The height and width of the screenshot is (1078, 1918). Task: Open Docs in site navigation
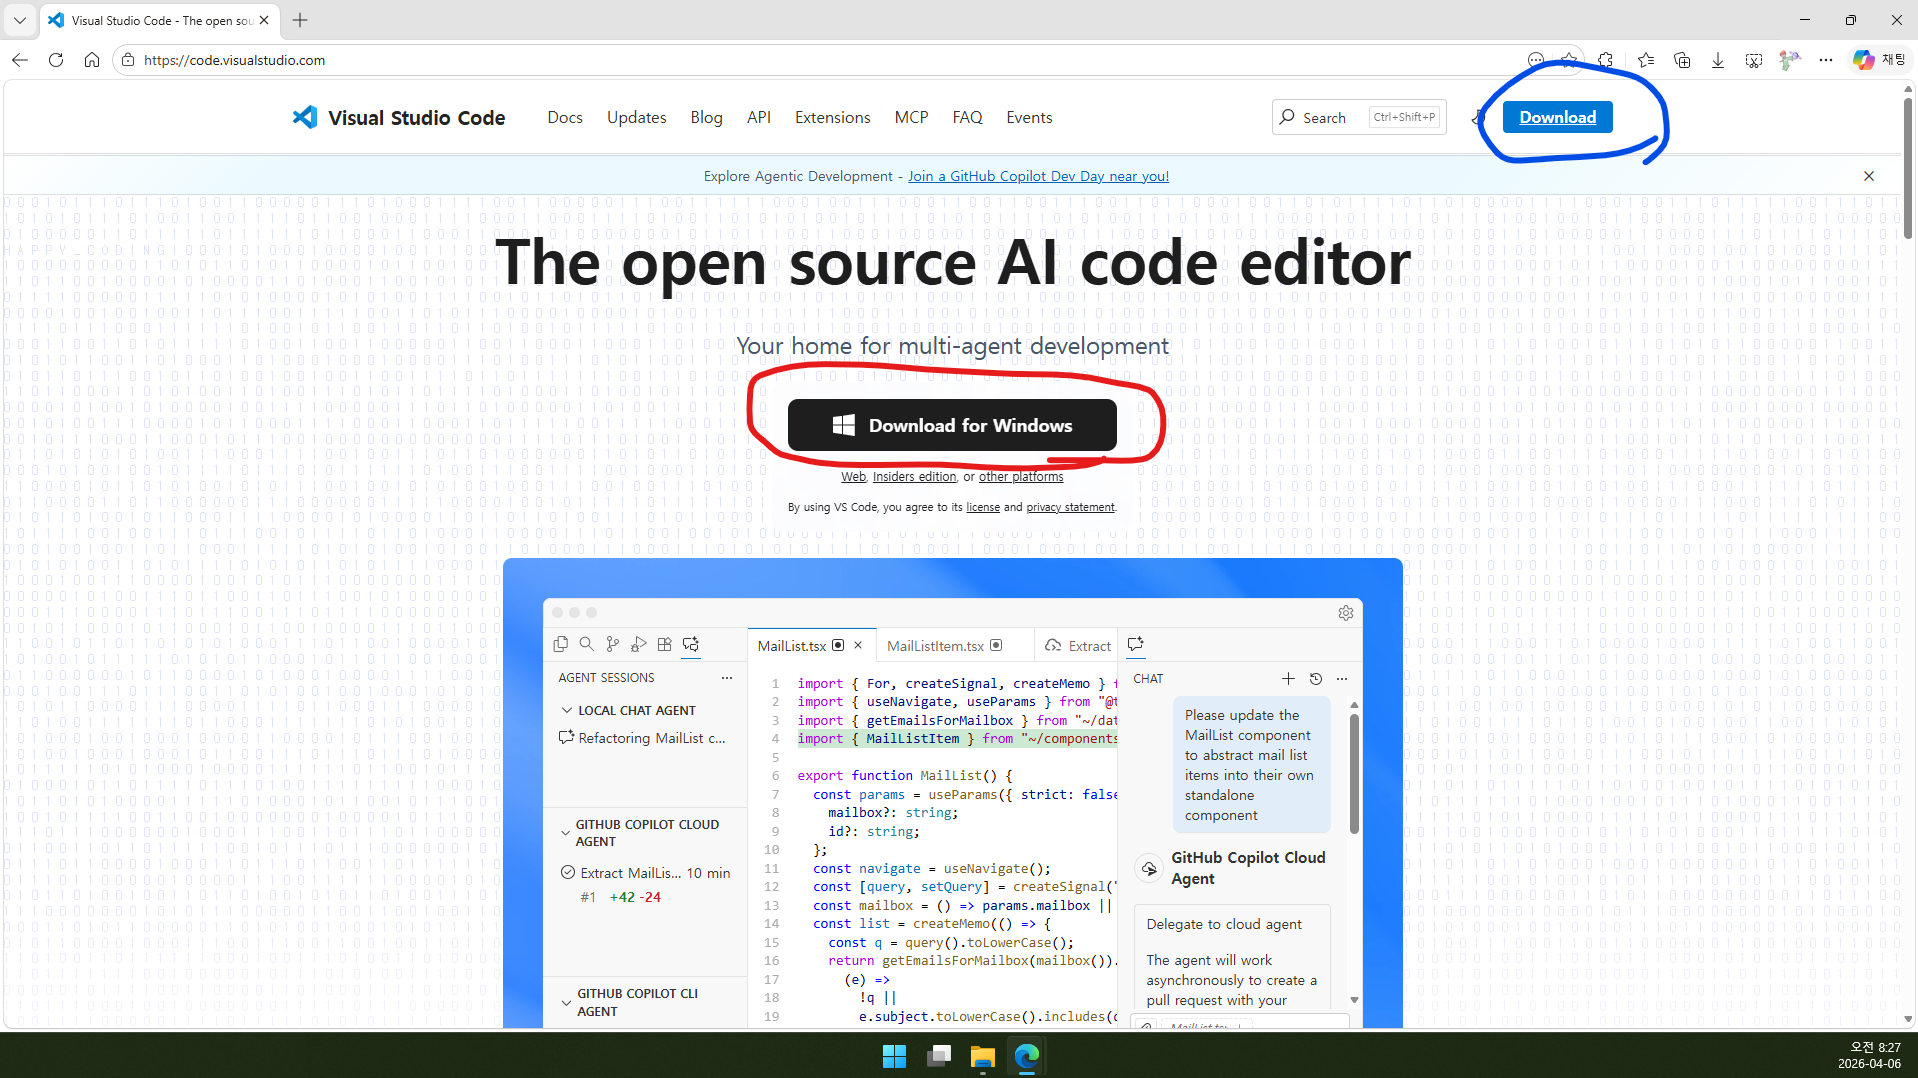click(565, 117)
